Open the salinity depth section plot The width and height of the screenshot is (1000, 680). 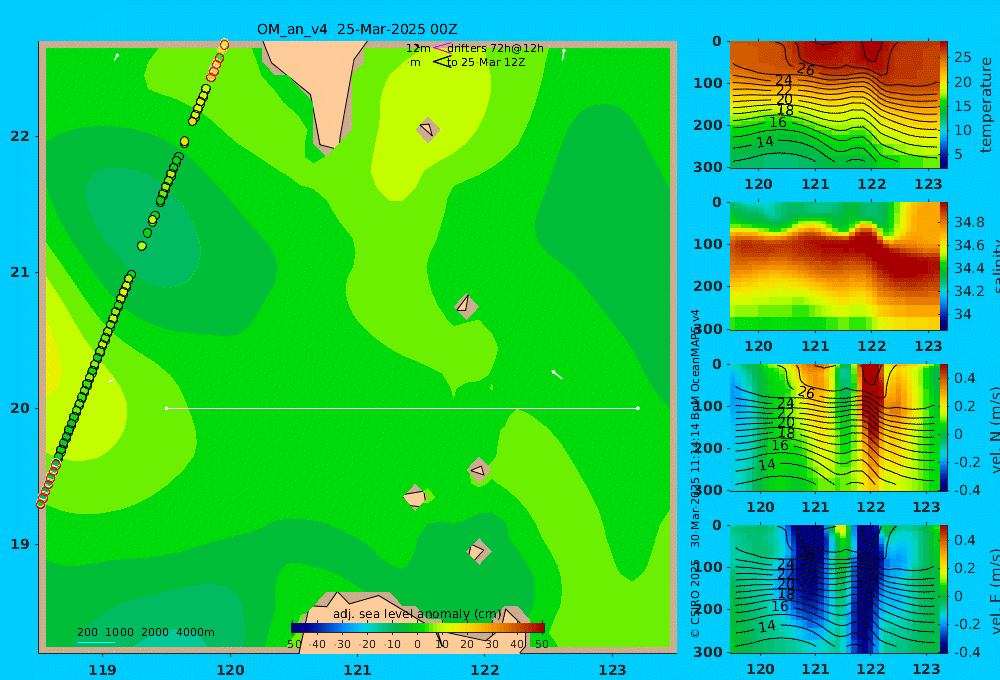coord(834,266)
